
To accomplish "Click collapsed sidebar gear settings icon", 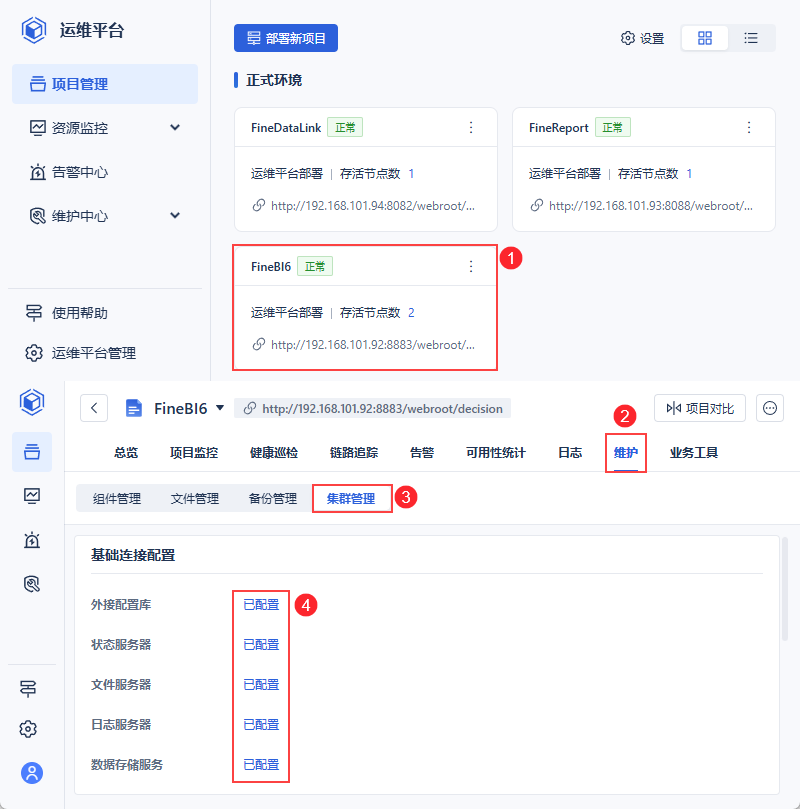I will [28, 729].
